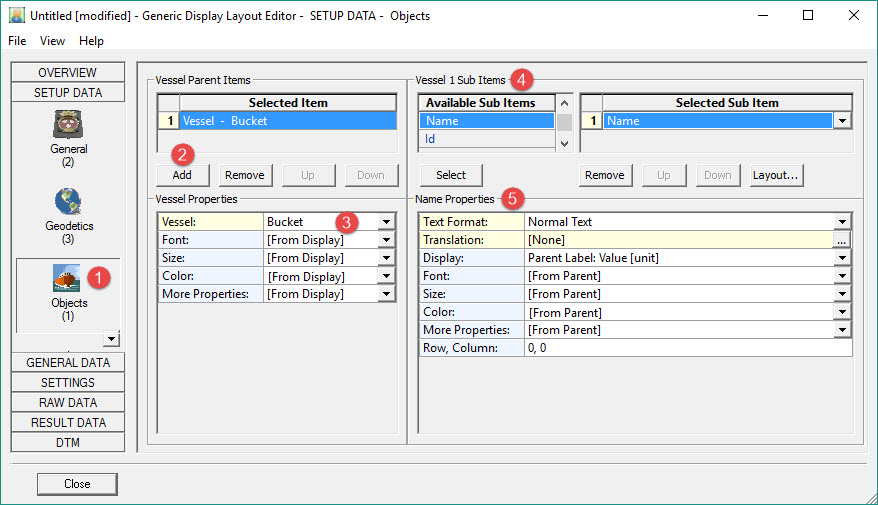
Task: Open the File menu
Action: pos(17,41)
